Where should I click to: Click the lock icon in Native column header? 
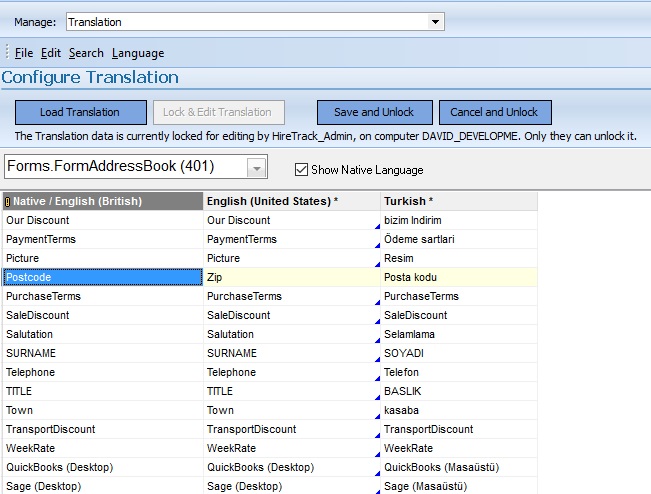click(8, 202)
